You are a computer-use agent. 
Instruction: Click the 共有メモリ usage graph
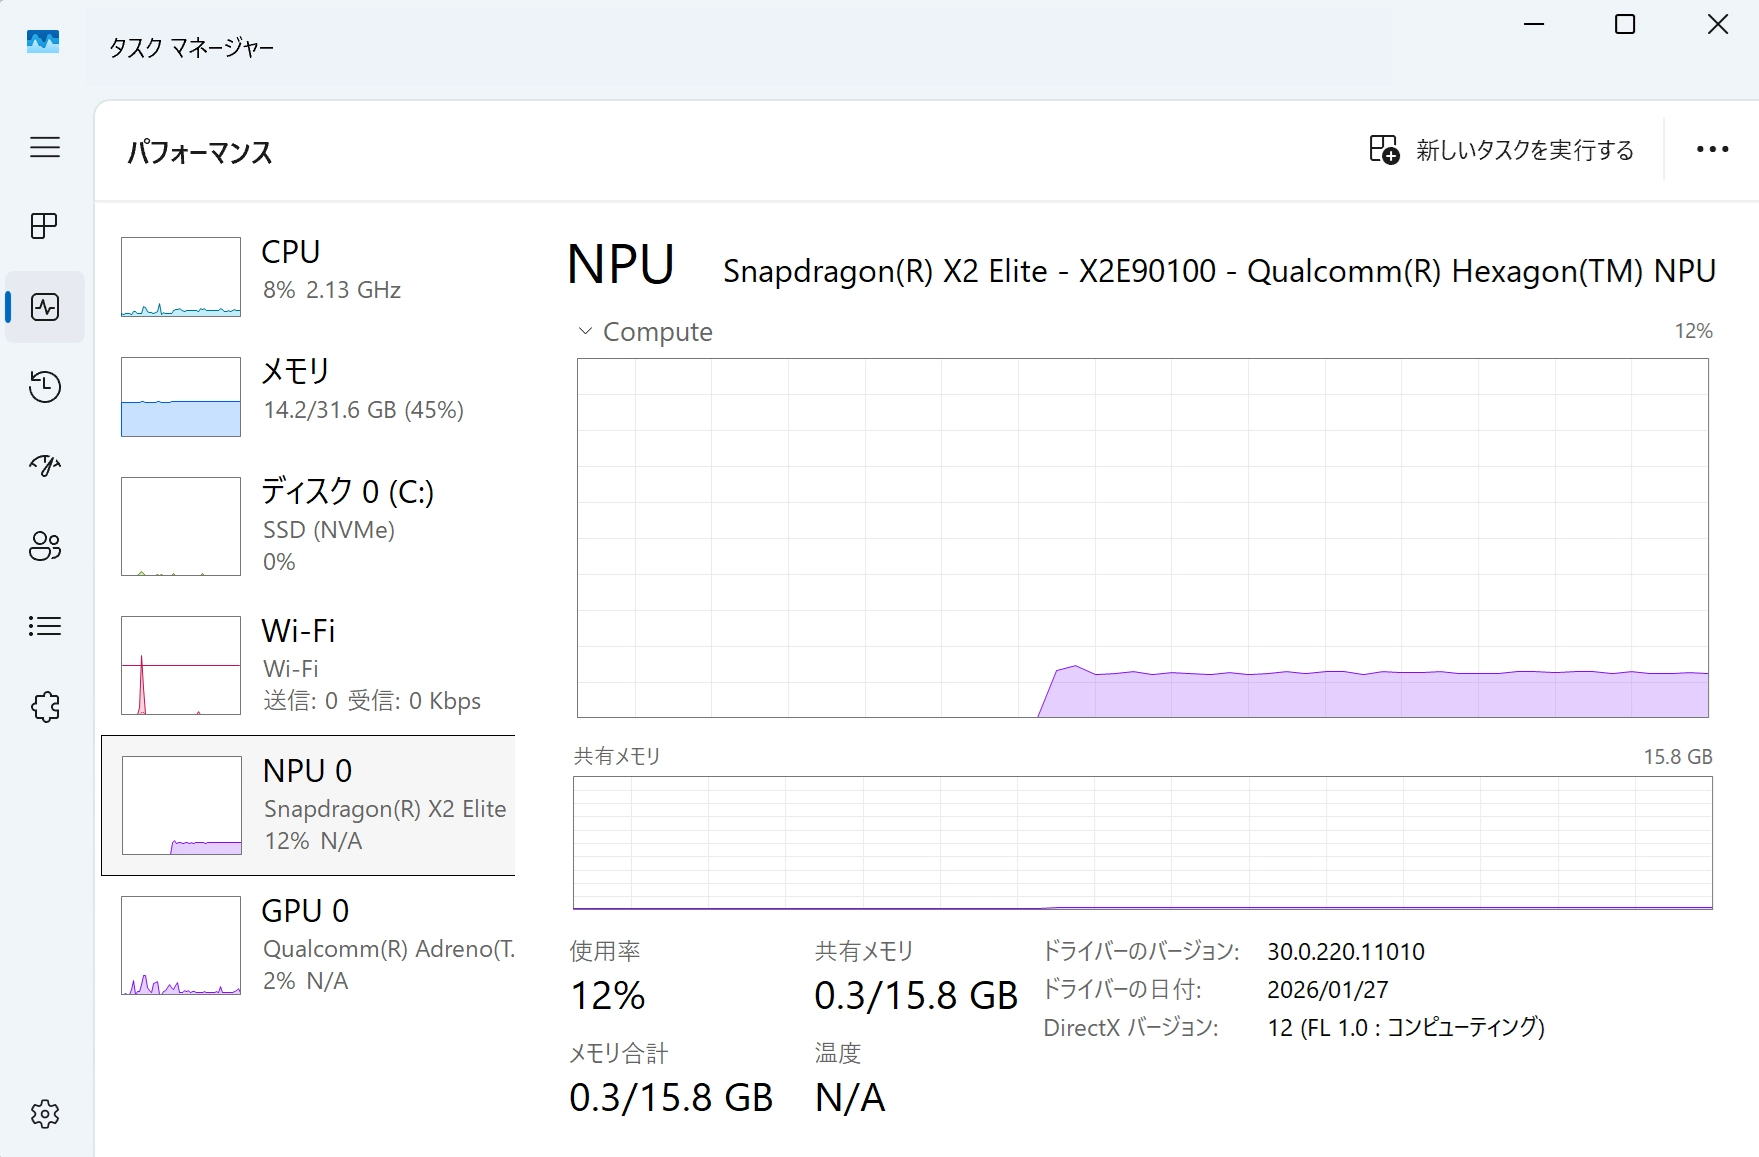[x=1143, y=843]
